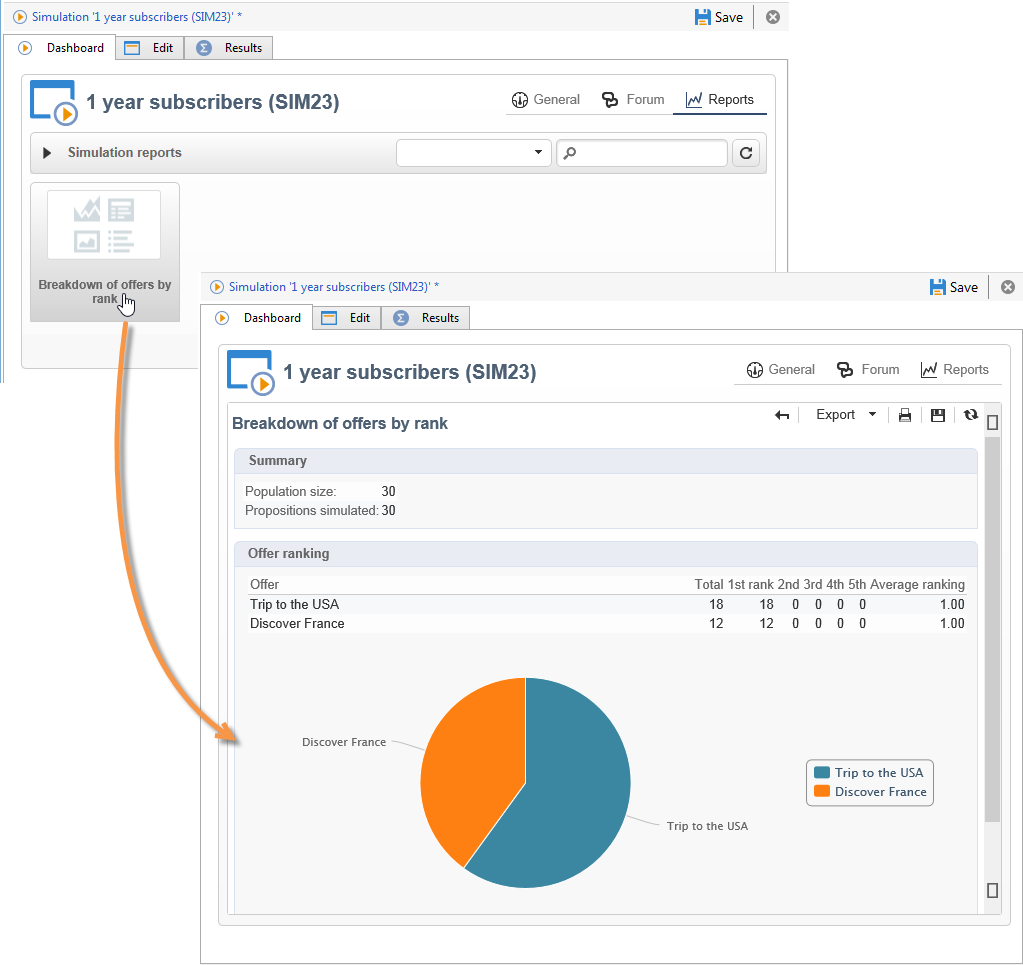Click the print icon in the report toolbar

coord(905,415)
